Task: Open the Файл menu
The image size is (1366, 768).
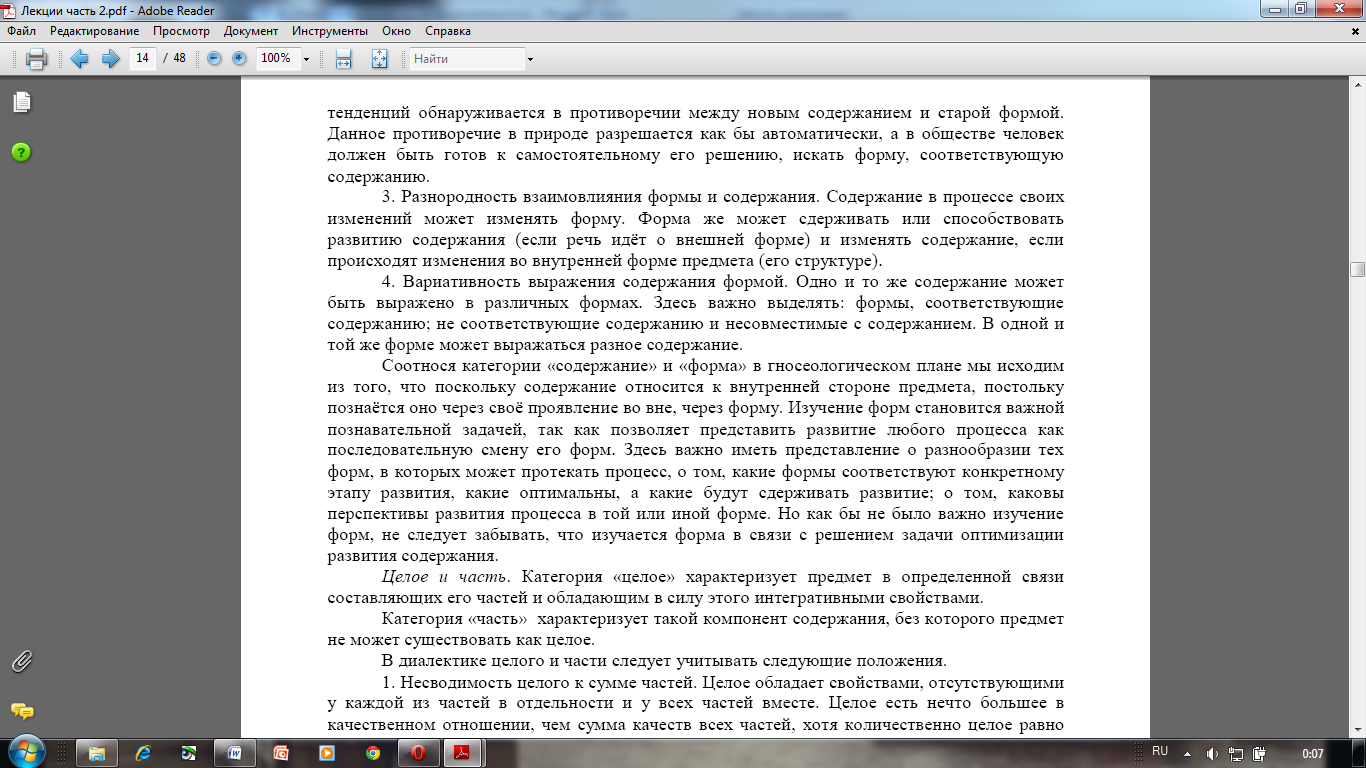Action: click(21, 31)
